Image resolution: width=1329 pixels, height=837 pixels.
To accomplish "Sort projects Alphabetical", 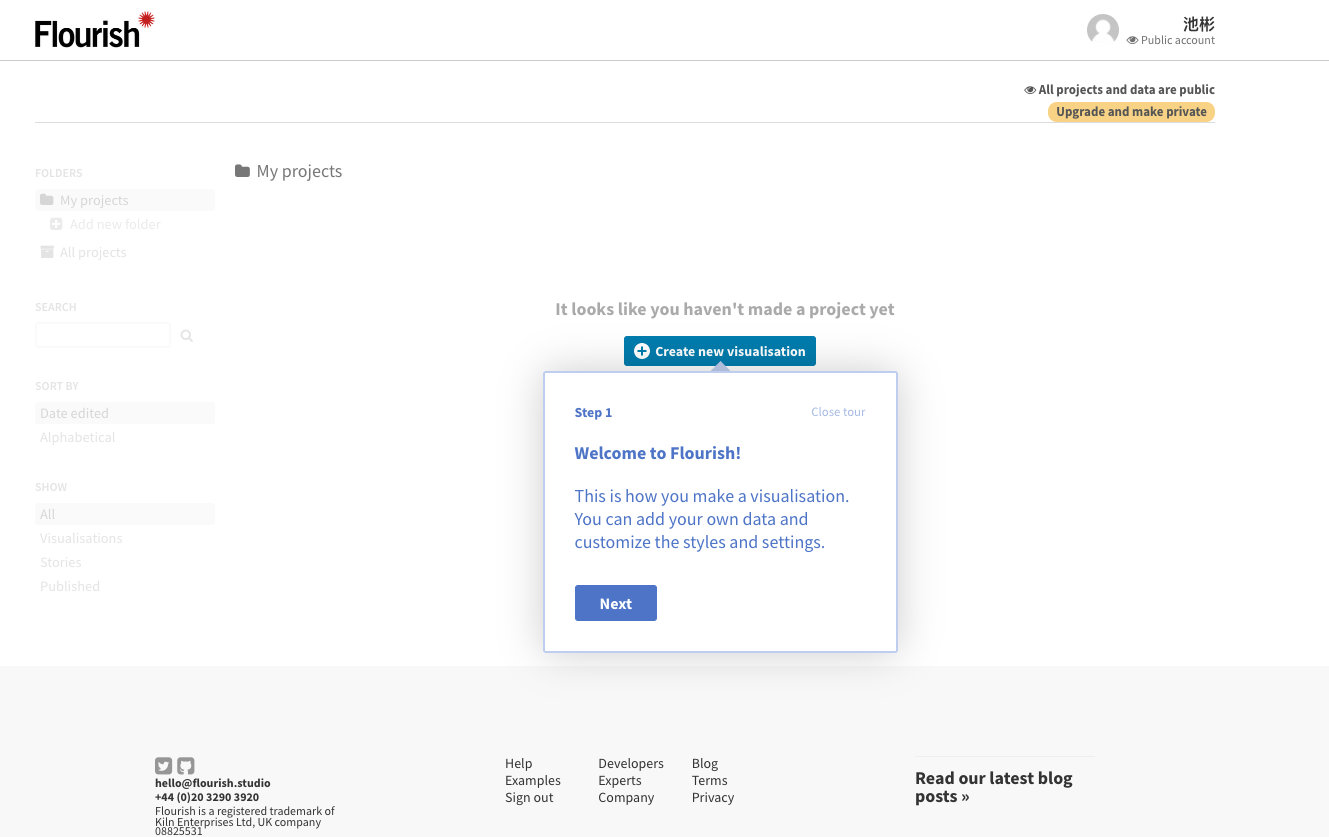I will 78,437.
